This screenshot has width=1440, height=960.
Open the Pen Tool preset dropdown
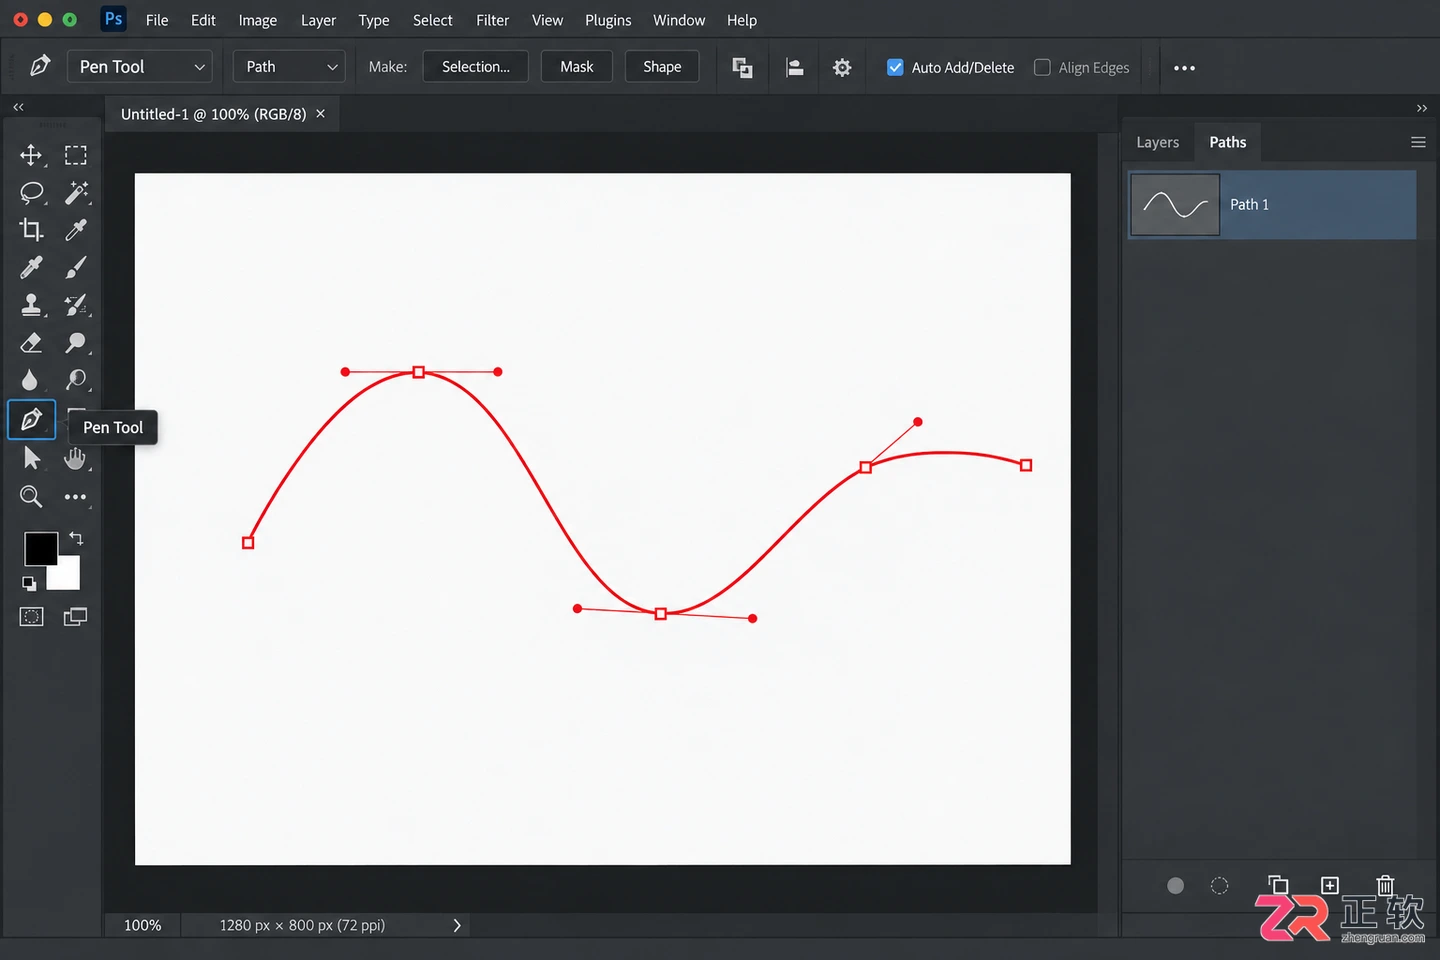tap(140, 67)
